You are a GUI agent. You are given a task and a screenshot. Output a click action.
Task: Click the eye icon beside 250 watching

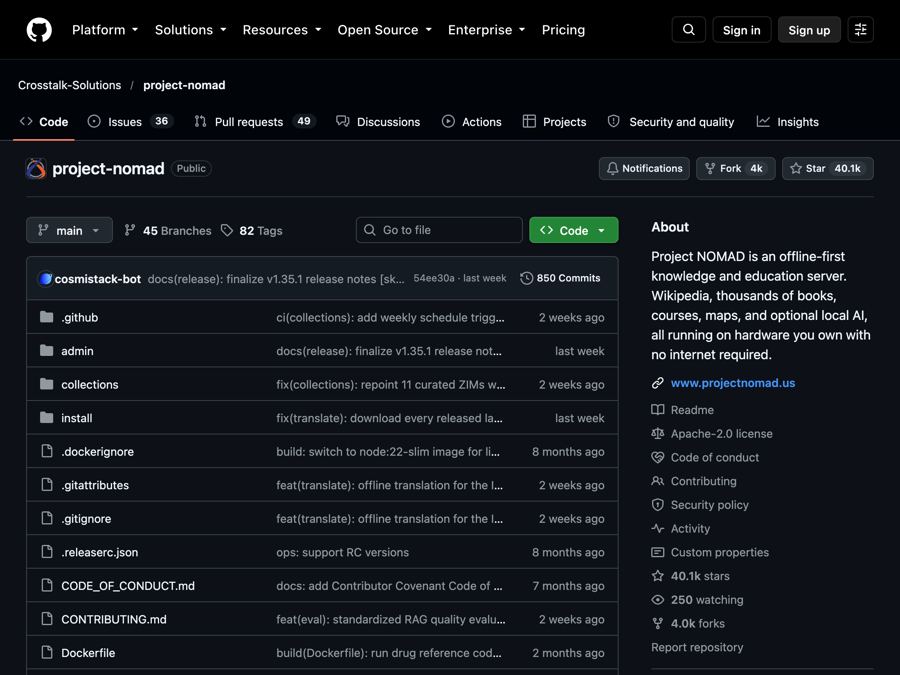[x=658, y=600]
